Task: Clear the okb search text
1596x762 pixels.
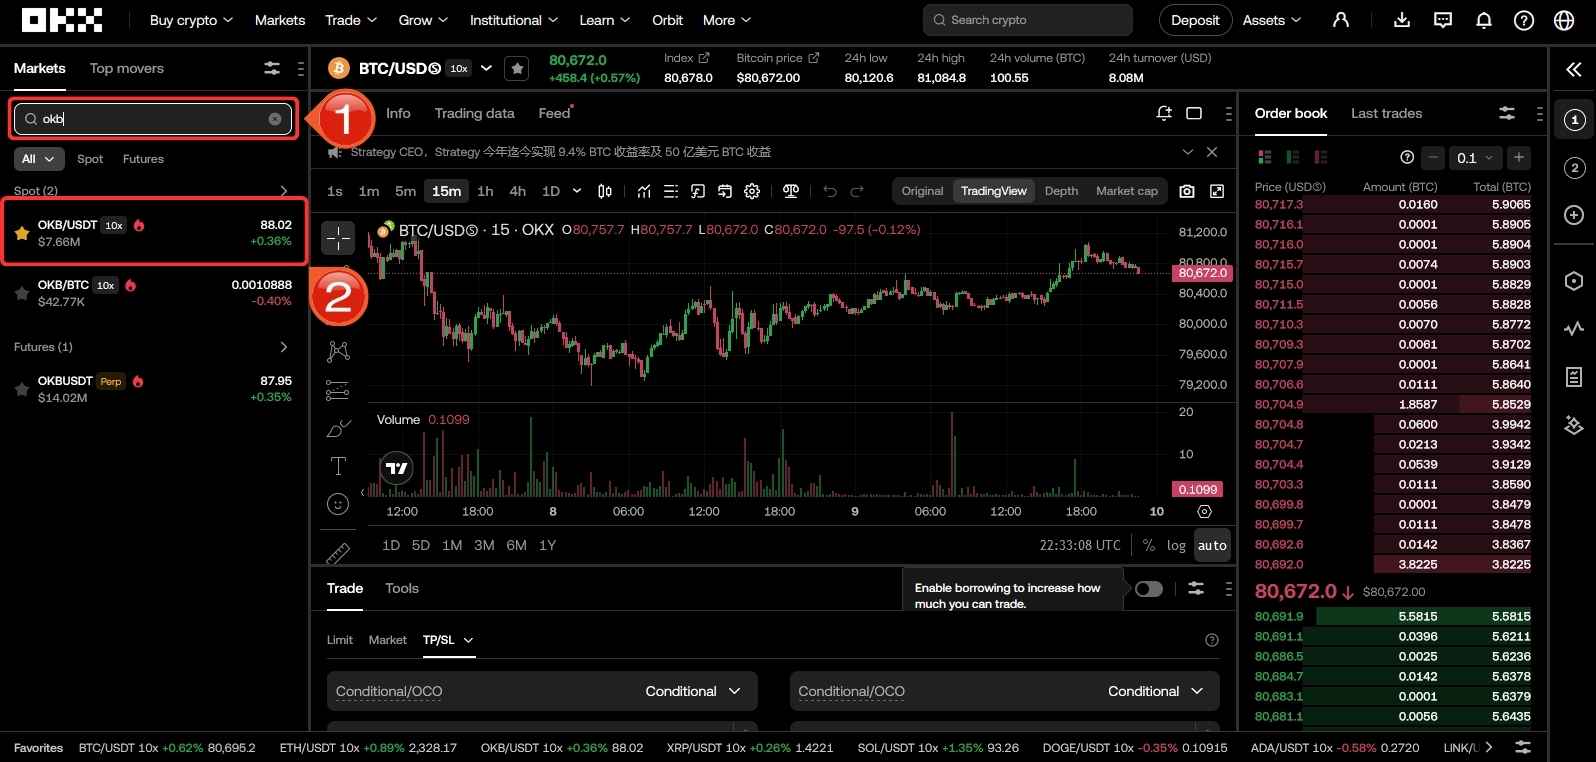Action: point(275,119)
